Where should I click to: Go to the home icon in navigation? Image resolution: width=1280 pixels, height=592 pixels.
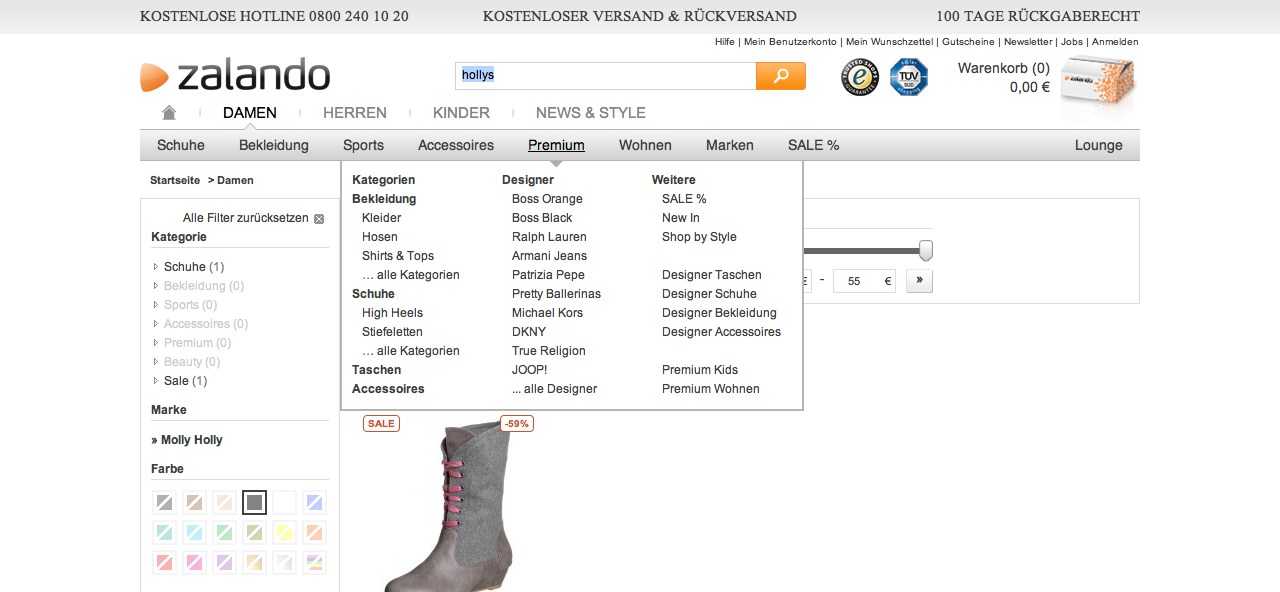[169, 113]
